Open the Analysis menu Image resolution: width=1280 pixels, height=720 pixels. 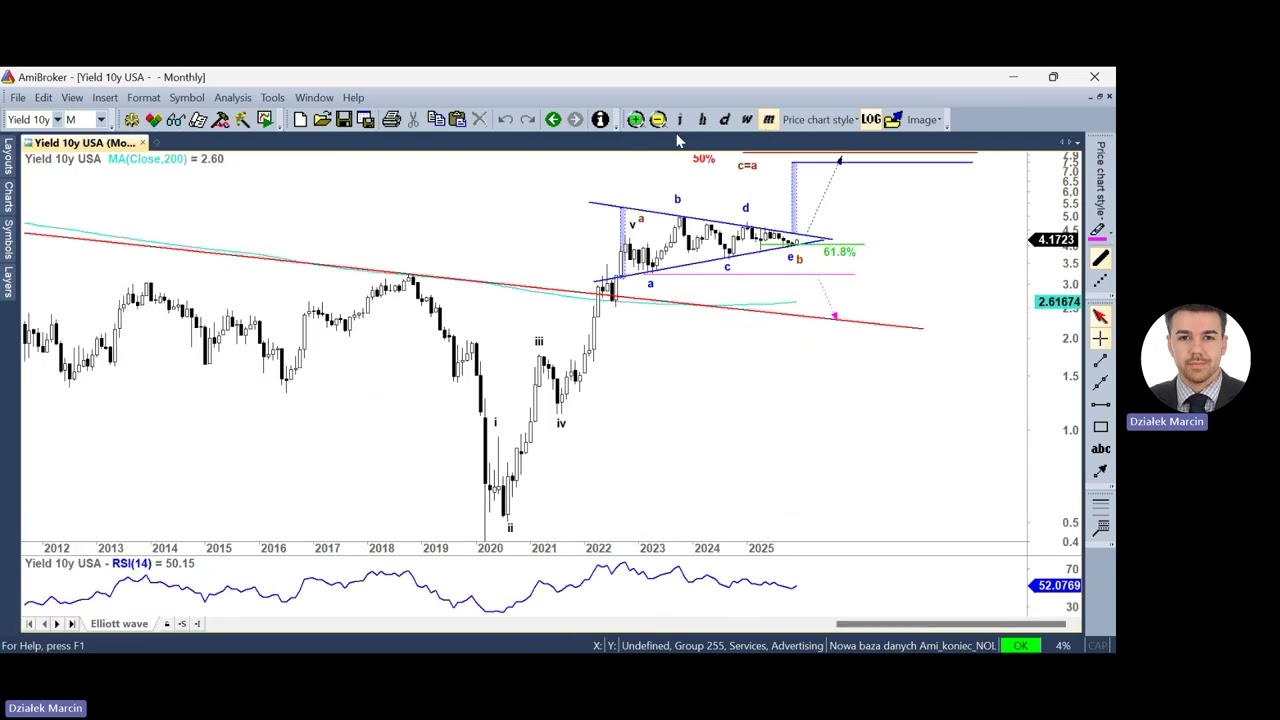(x=232, y=98)
